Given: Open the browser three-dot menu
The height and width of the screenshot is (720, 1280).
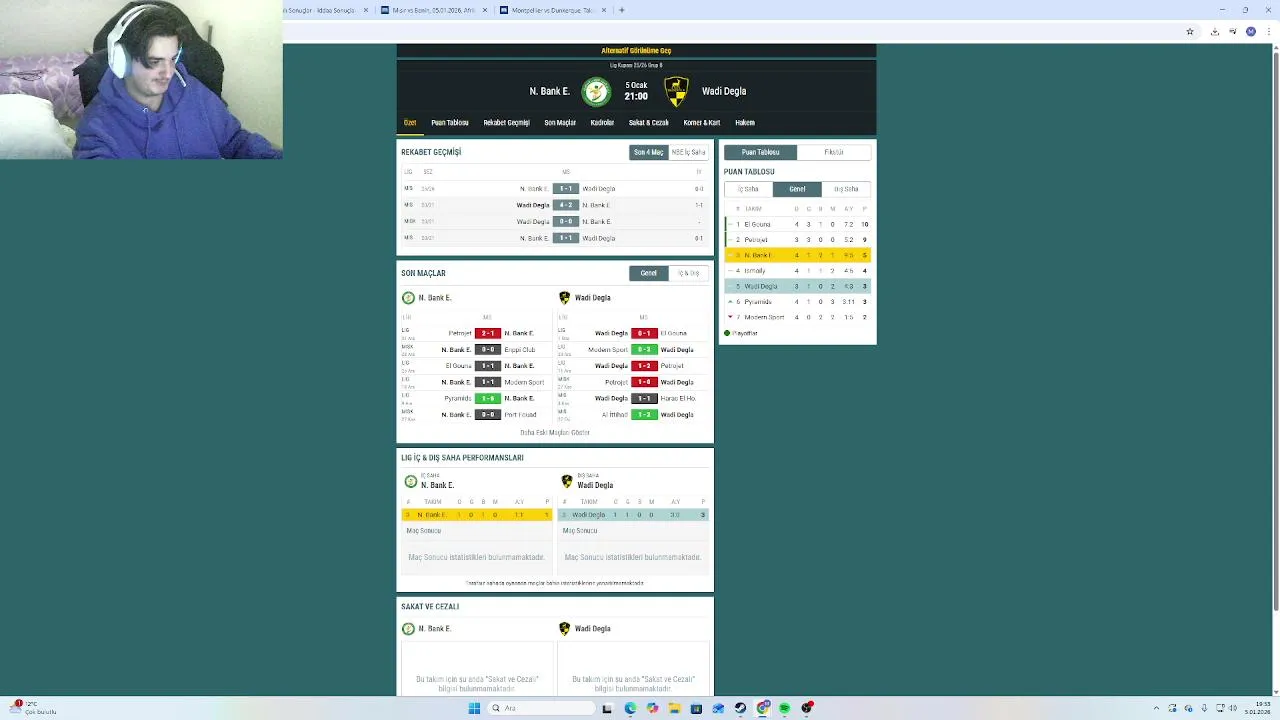Looking at the screenshot, I should pyautogui.click(x=1268, y=32).
